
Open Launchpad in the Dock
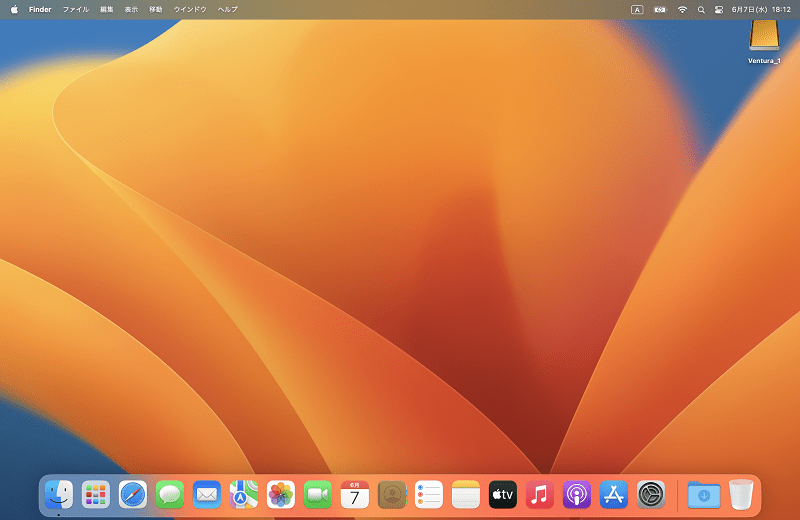click(x=96, y=494)
